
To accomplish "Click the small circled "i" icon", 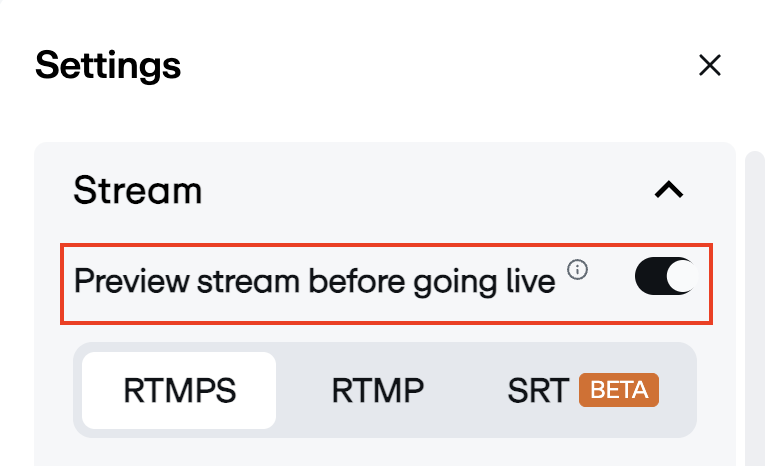I will (x=577, y=269).
